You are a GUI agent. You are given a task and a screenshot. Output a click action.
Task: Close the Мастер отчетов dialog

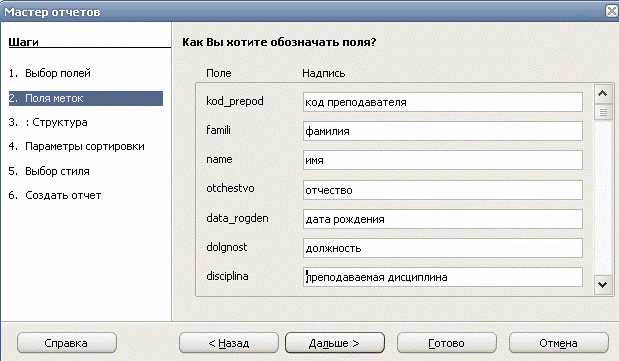612,11
